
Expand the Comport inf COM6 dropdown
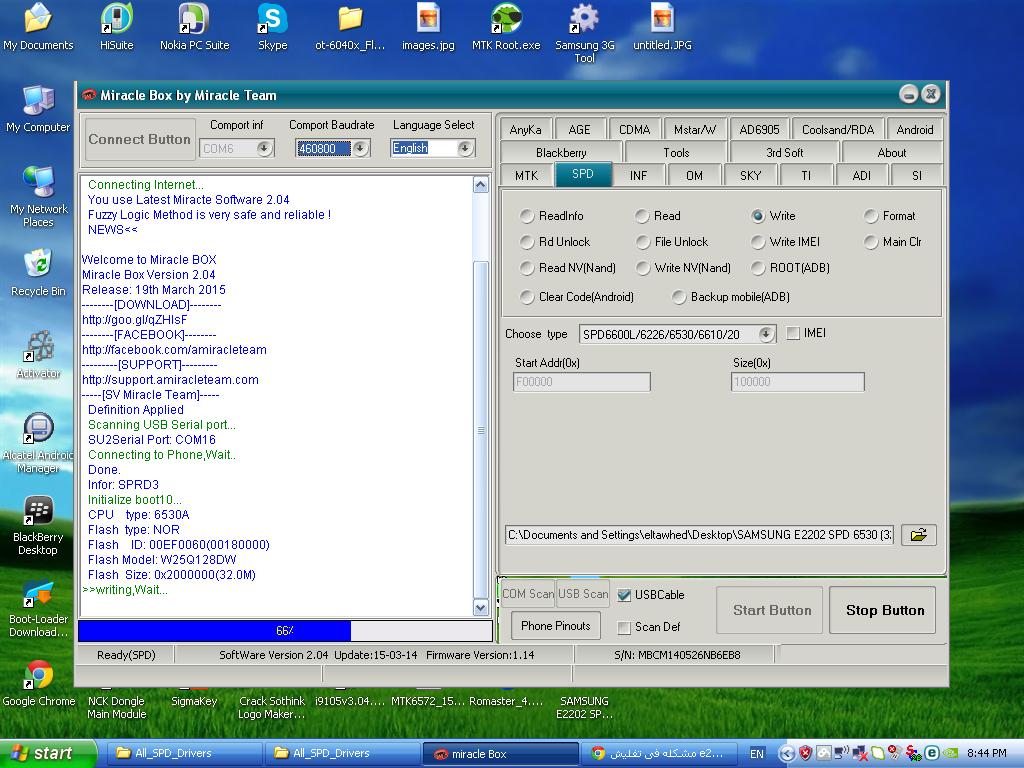(264, 148)
